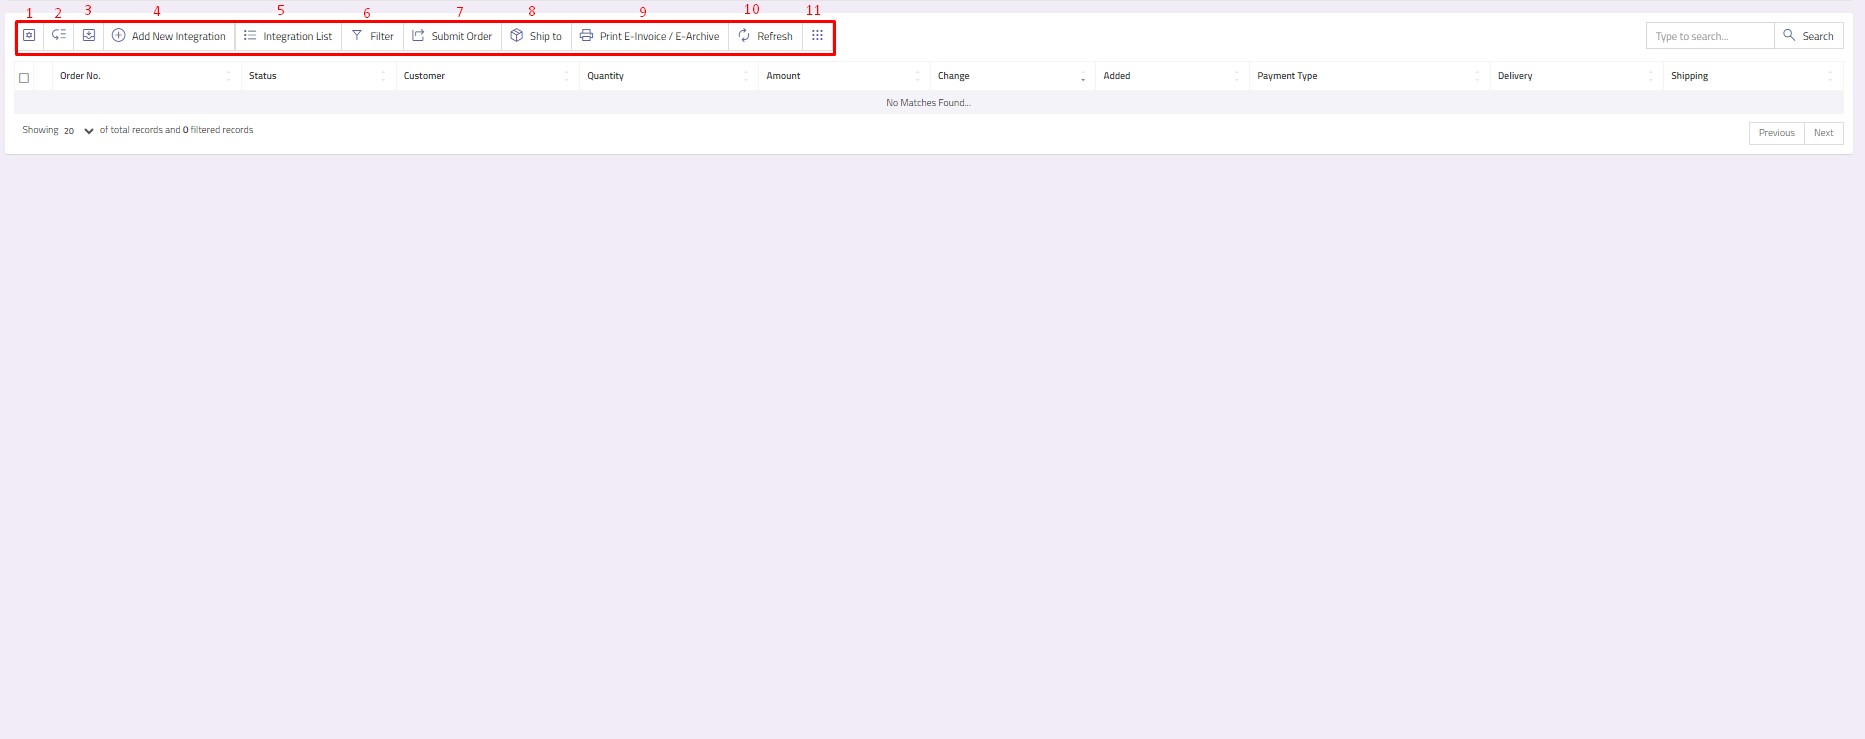This screenshot has width=1865, height=739.
Task: Open the Integration List
Action: pos(288,36)
